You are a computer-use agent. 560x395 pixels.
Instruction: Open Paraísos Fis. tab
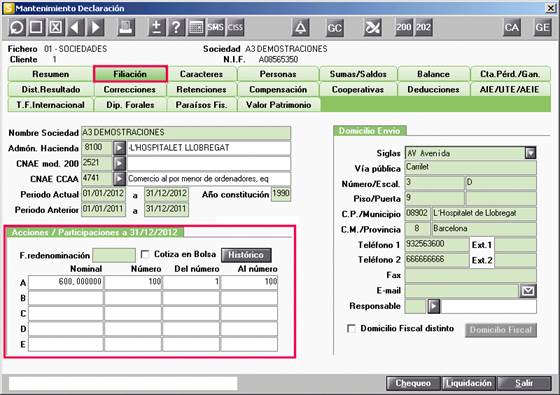pyautogui.click(x=201, y=105)
